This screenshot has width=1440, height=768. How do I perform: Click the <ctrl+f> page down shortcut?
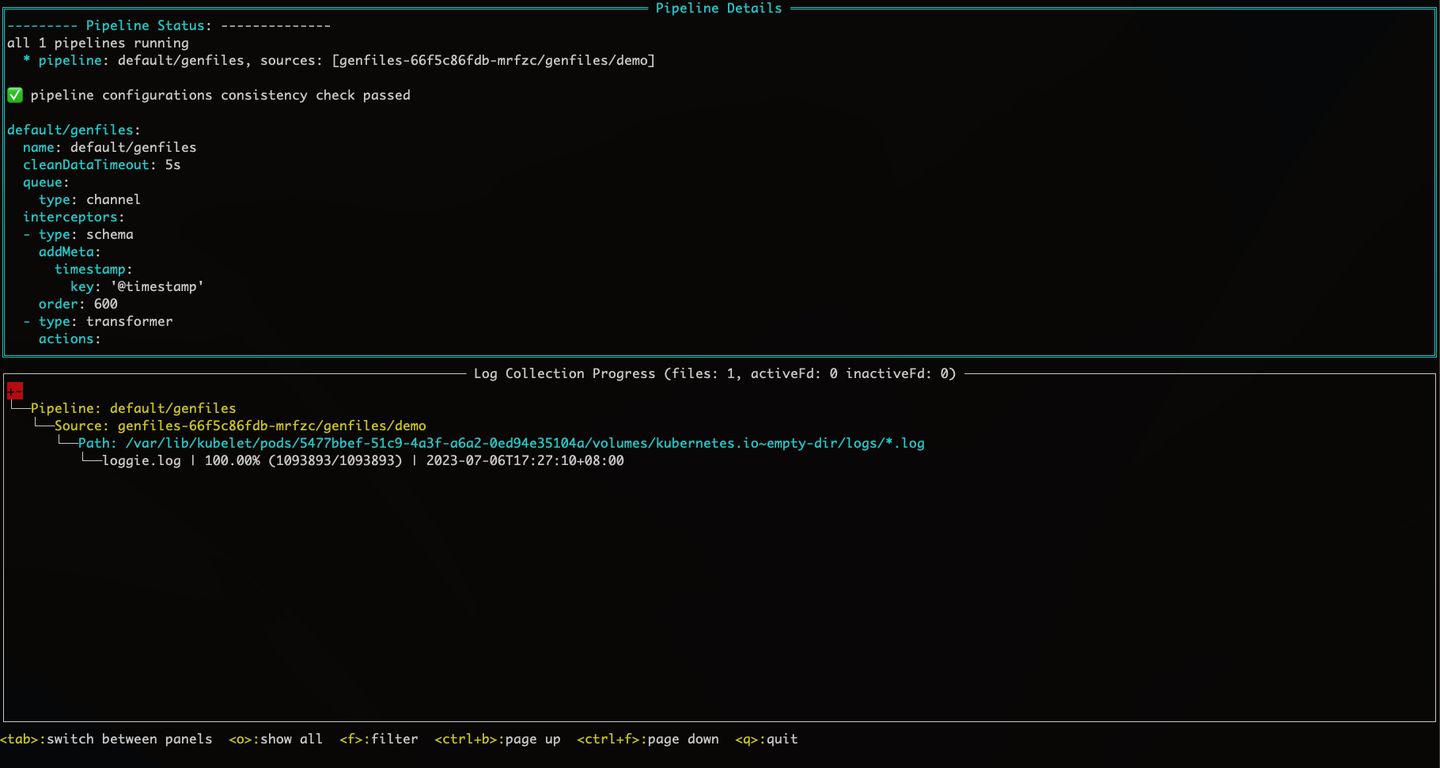(647, 739)
